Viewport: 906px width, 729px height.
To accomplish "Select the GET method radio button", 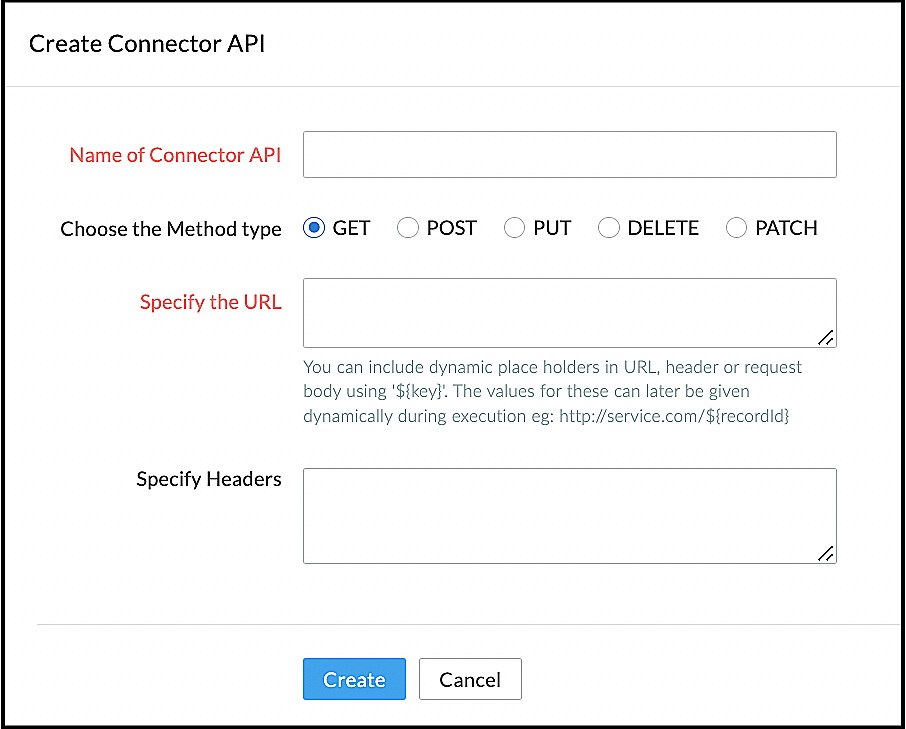I will 314,228.
